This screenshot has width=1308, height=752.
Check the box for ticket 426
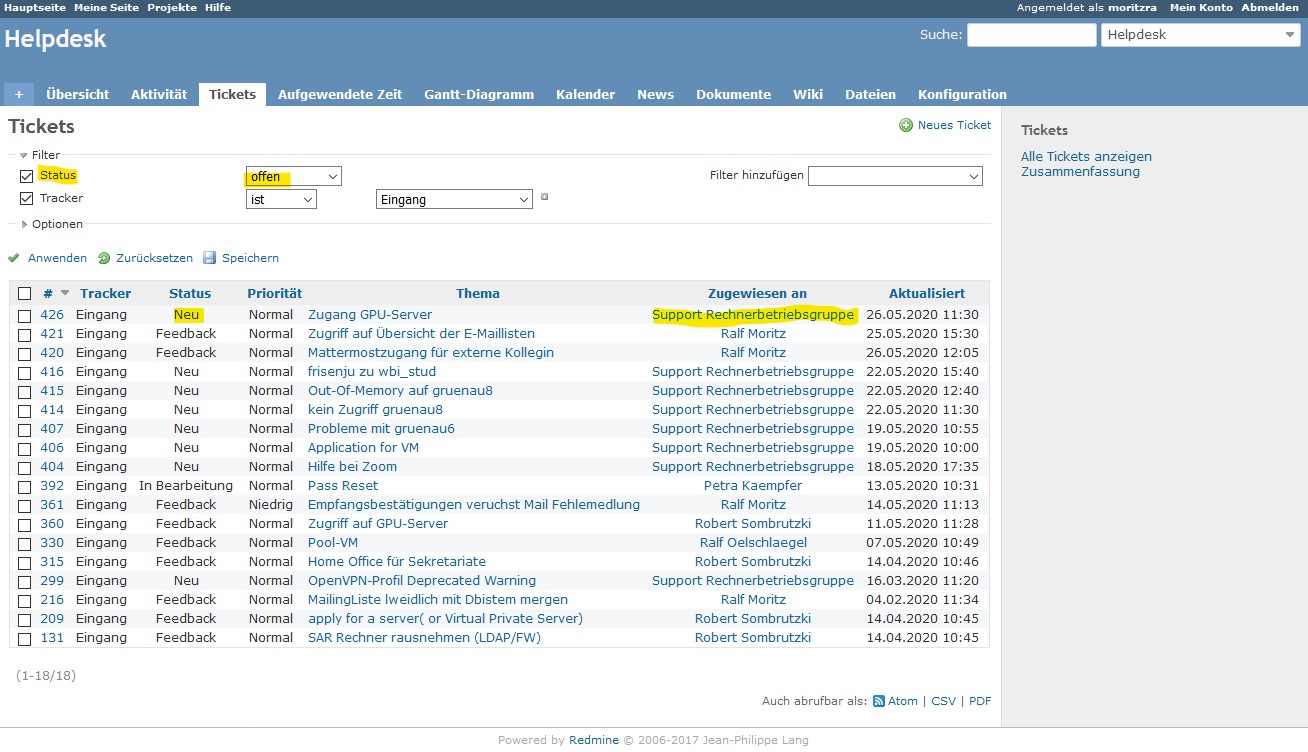tap(25, 315)
